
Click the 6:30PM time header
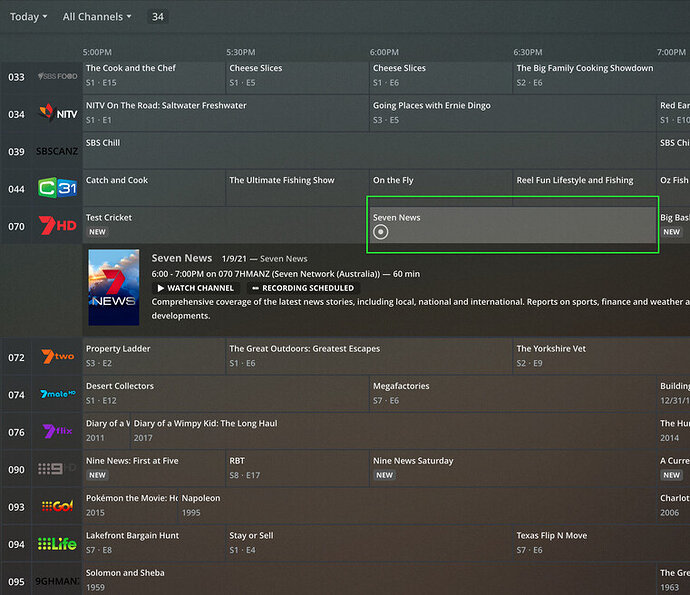tap(528, 52)
